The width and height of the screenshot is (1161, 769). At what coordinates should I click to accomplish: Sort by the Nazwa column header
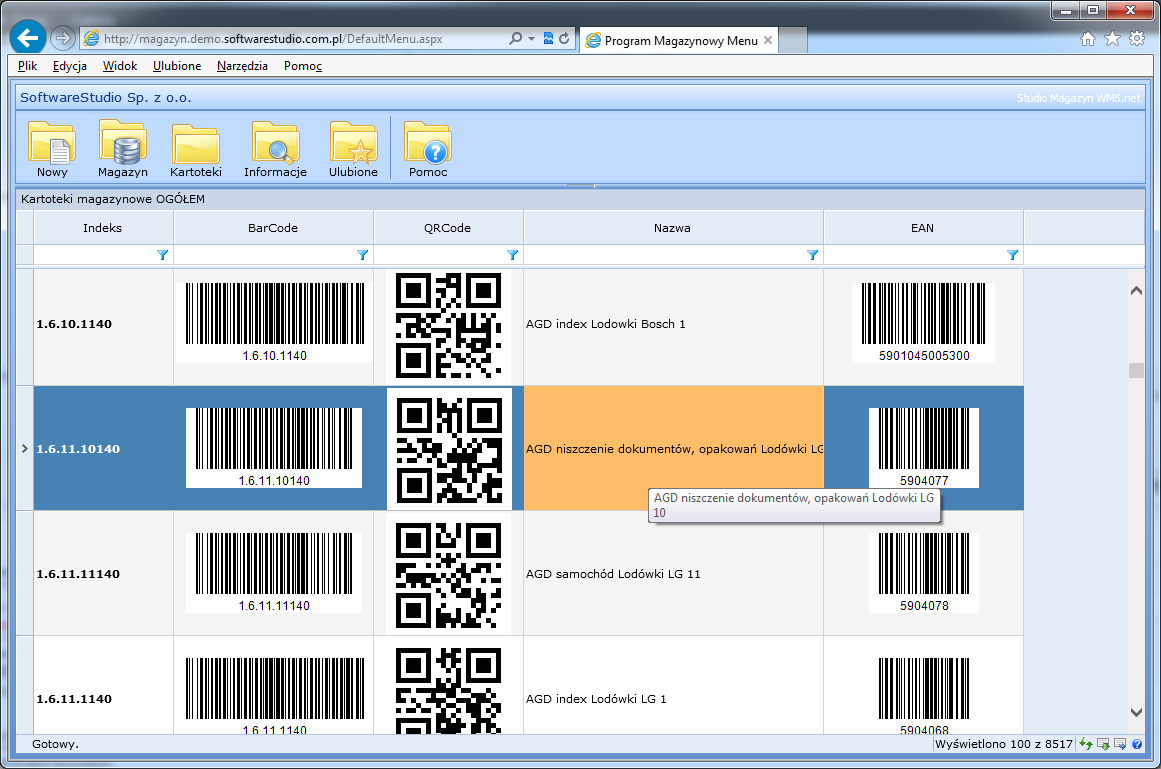[x=673, y=228]
